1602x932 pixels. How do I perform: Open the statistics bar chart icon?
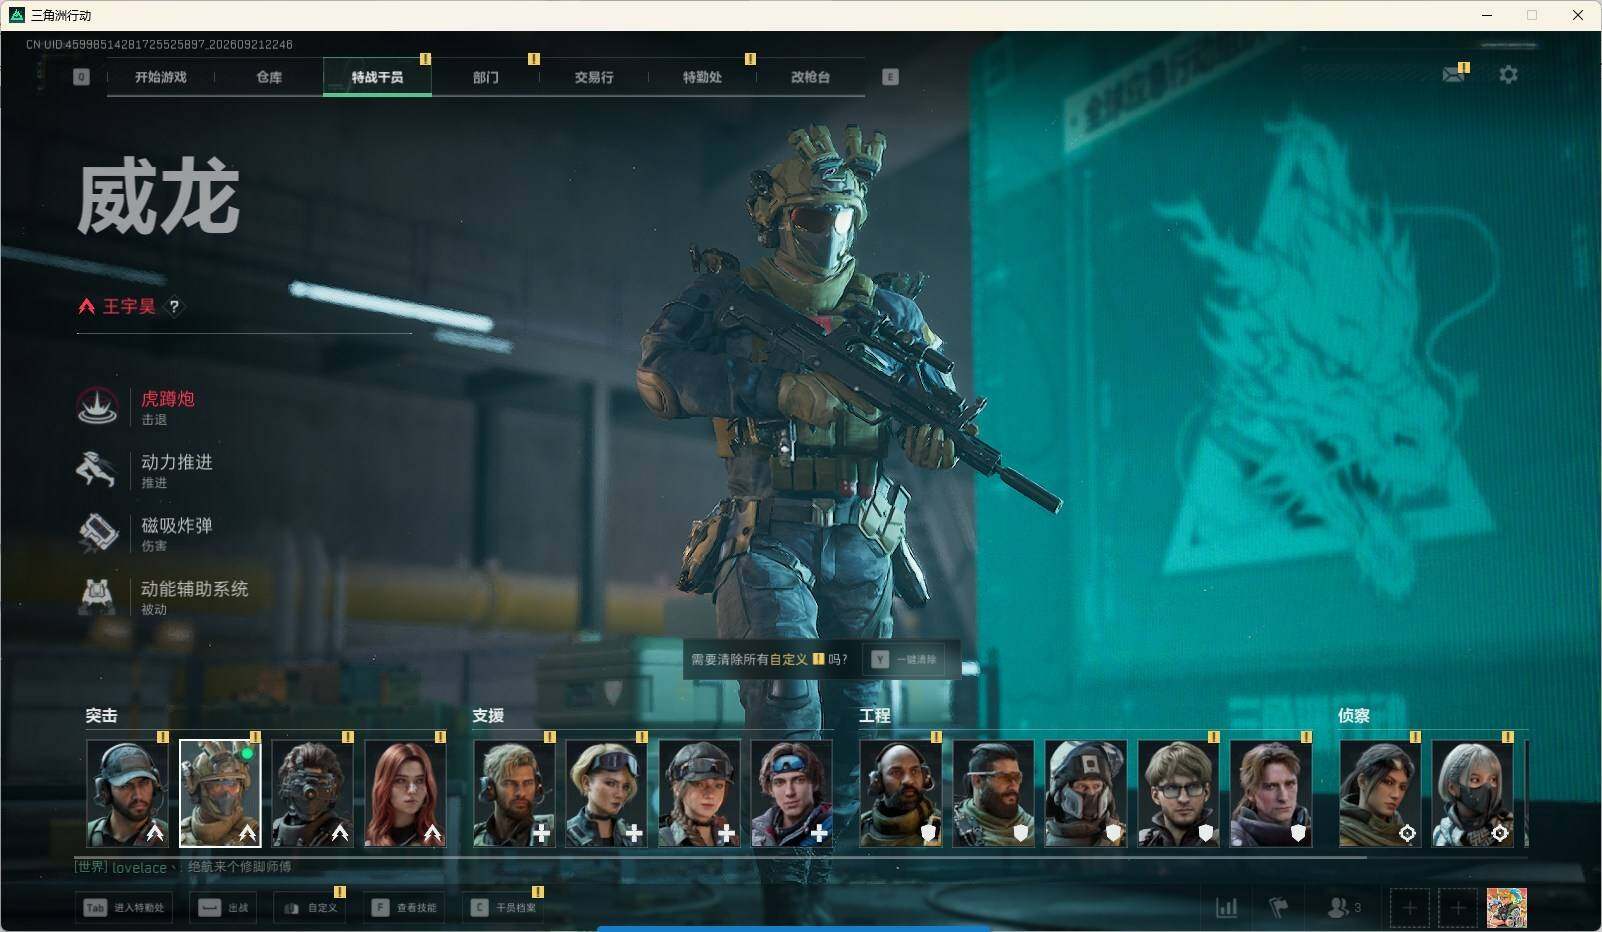(x=1226, y=908)
